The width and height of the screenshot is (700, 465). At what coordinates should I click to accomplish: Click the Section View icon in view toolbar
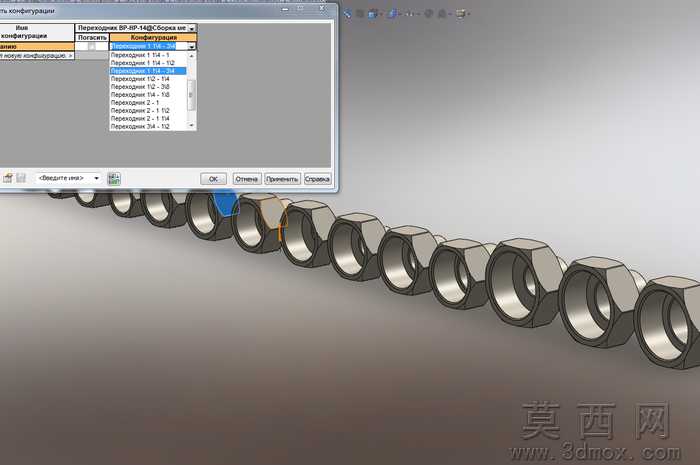[359, 14]
